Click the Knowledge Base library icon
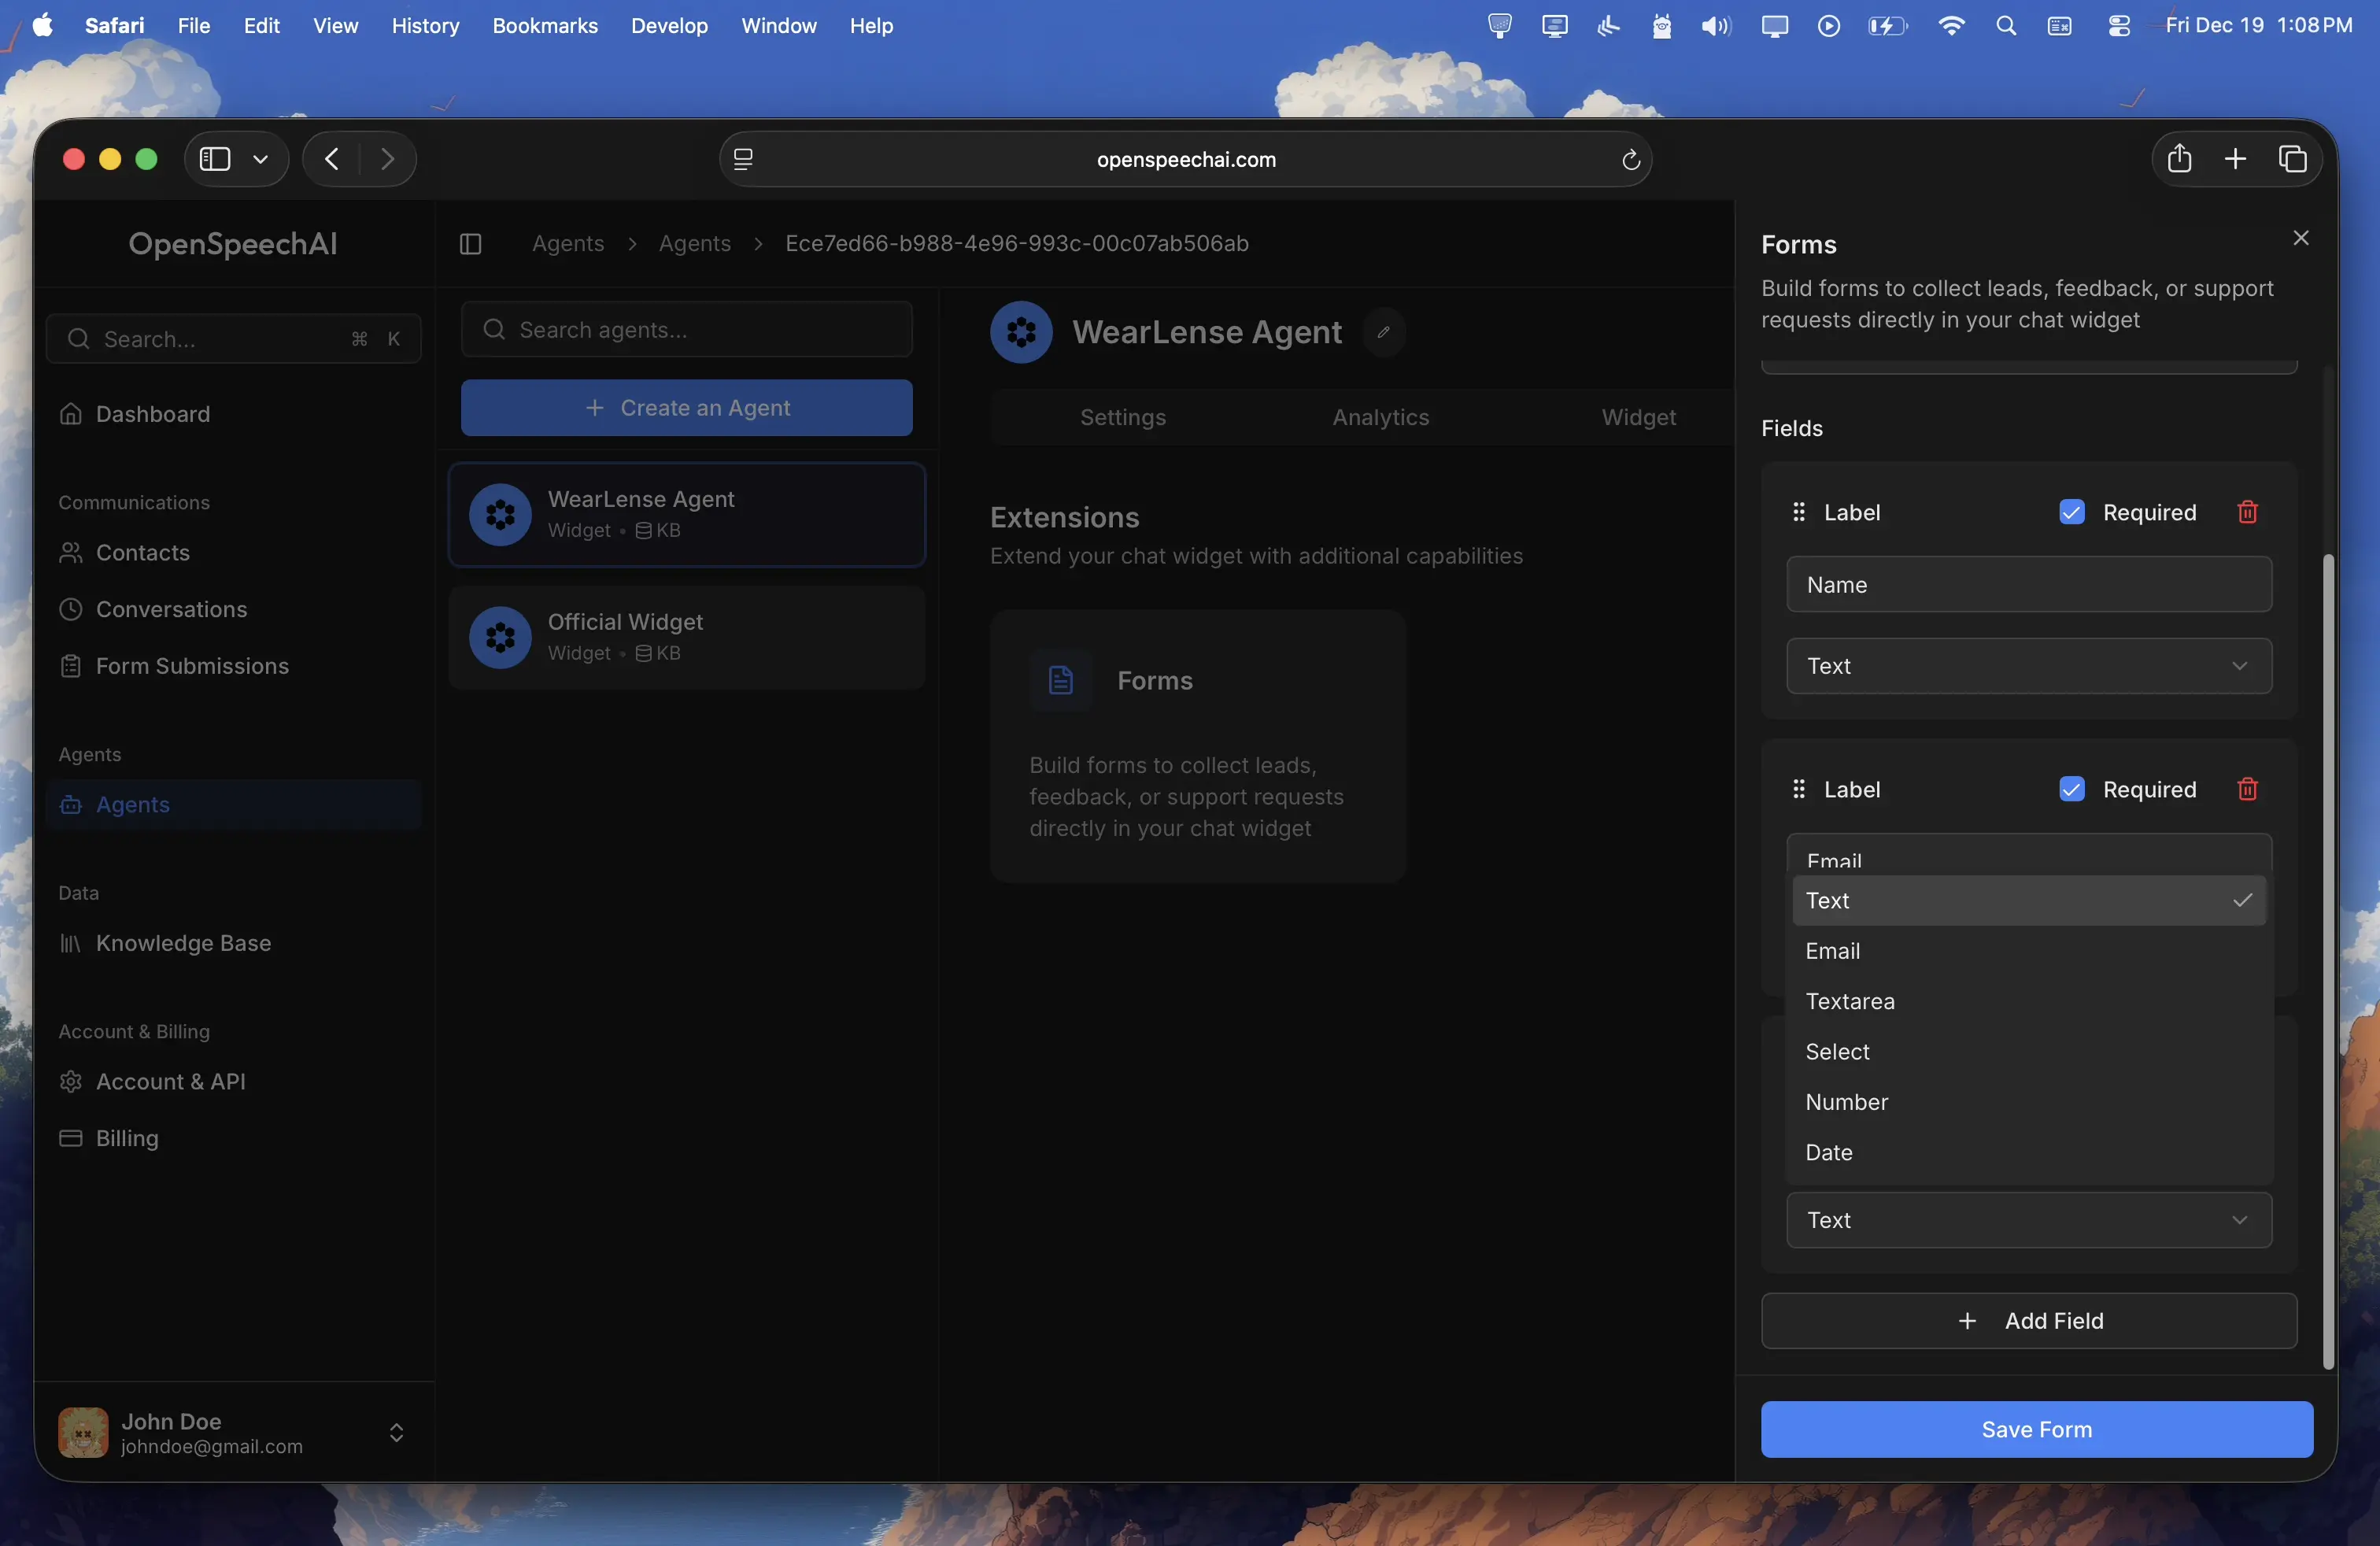 (x=70, y=943)
